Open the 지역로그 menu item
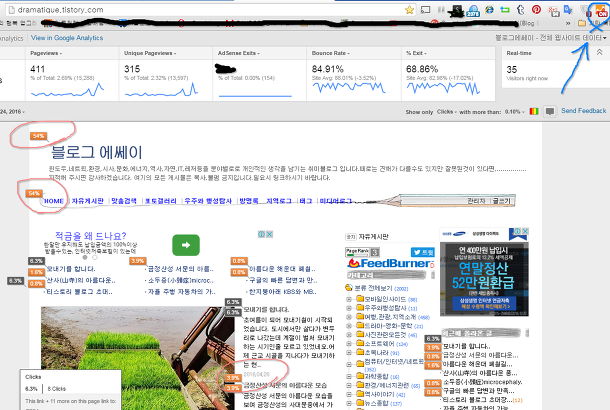This screenshot has width=610, height=410. (x=279, y=201)
